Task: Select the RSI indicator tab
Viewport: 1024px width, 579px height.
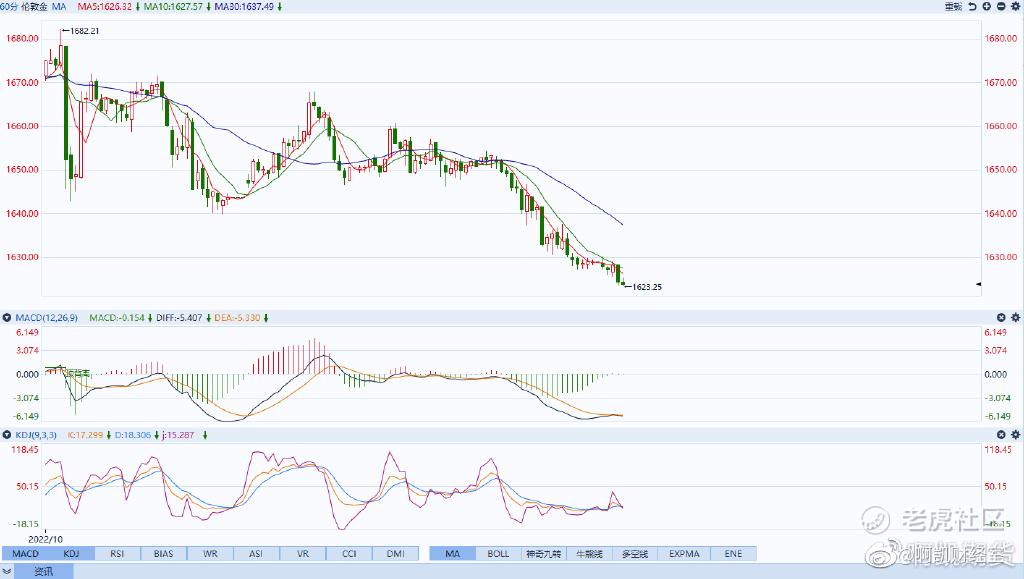Action: (x=118, y=554)
